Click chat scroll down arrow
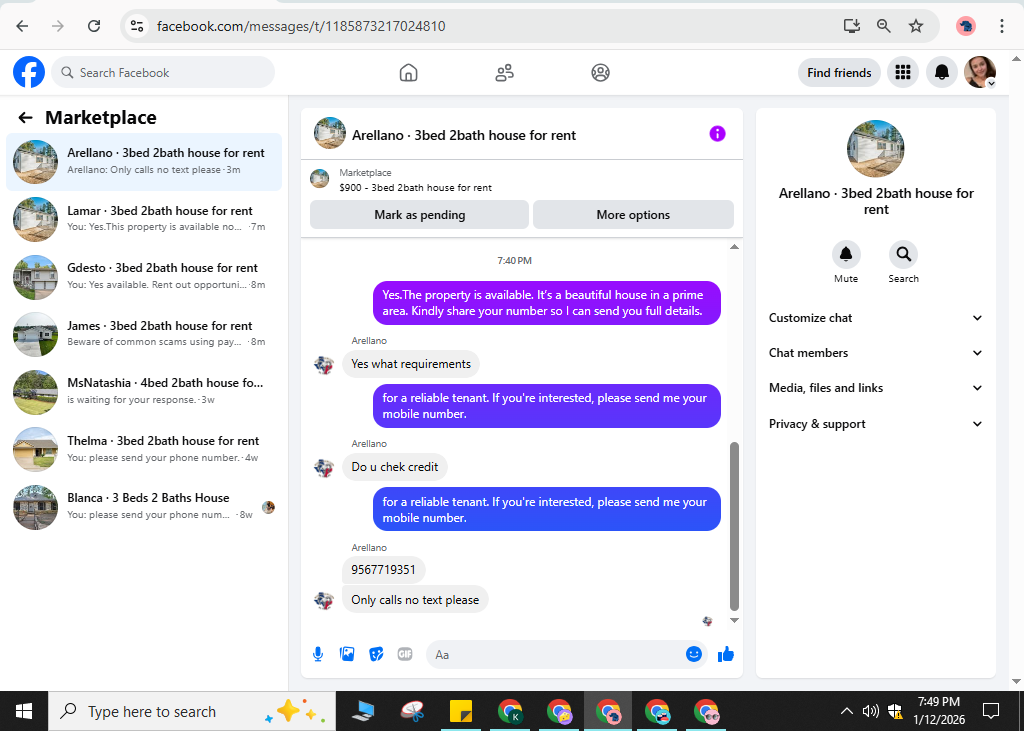This screenshot has height=731, width=1024. click(x=734, y=620)
